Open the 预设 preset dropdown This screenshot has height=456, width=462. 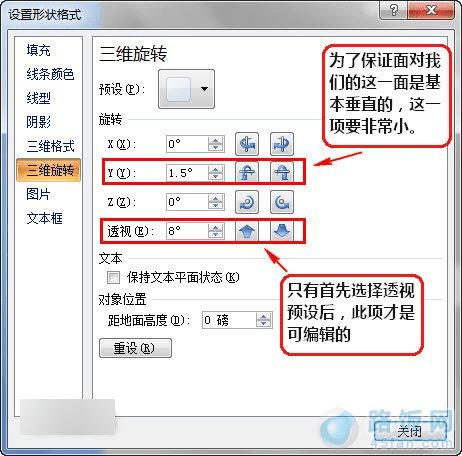[x=186, y=89]
